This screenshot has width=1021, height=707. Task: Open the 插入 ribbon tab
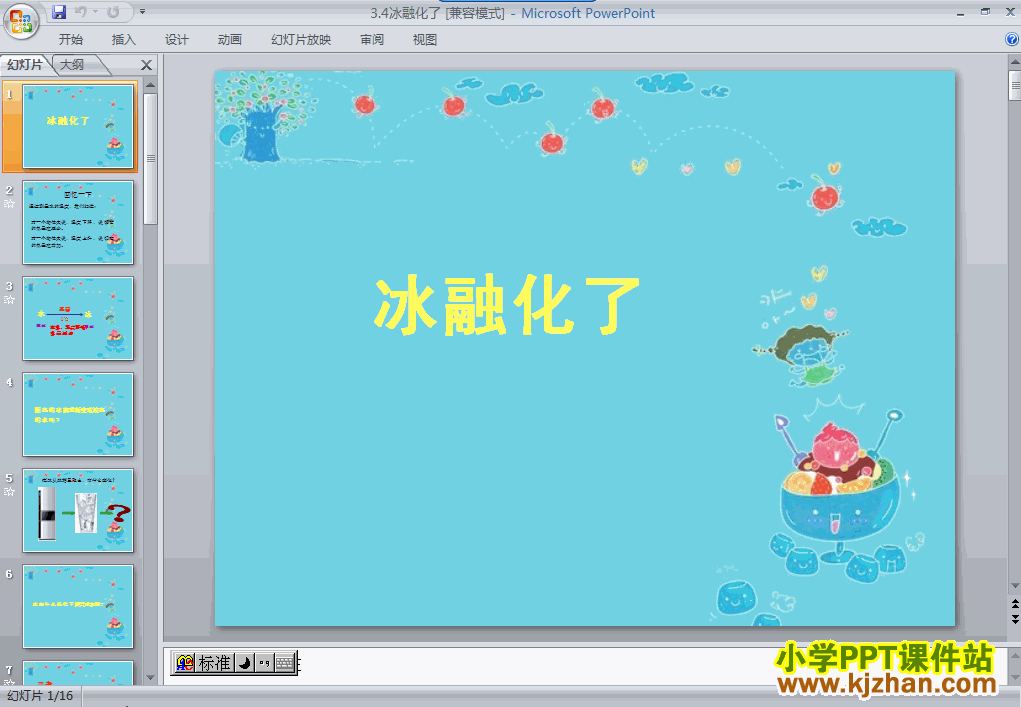tap(123, 40)
